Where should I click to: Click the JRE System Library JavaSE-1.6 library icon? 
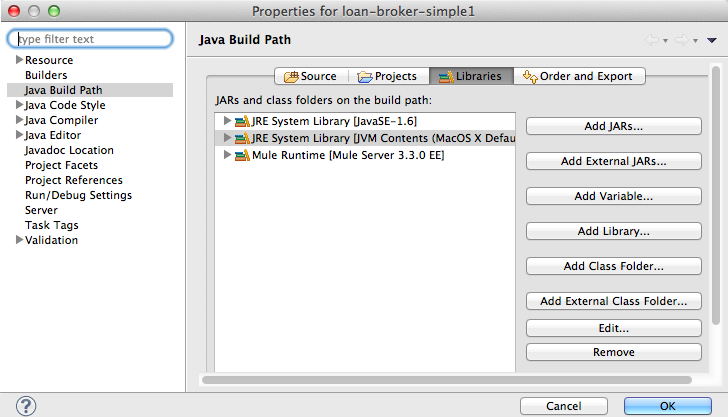[x=242, y=122]
